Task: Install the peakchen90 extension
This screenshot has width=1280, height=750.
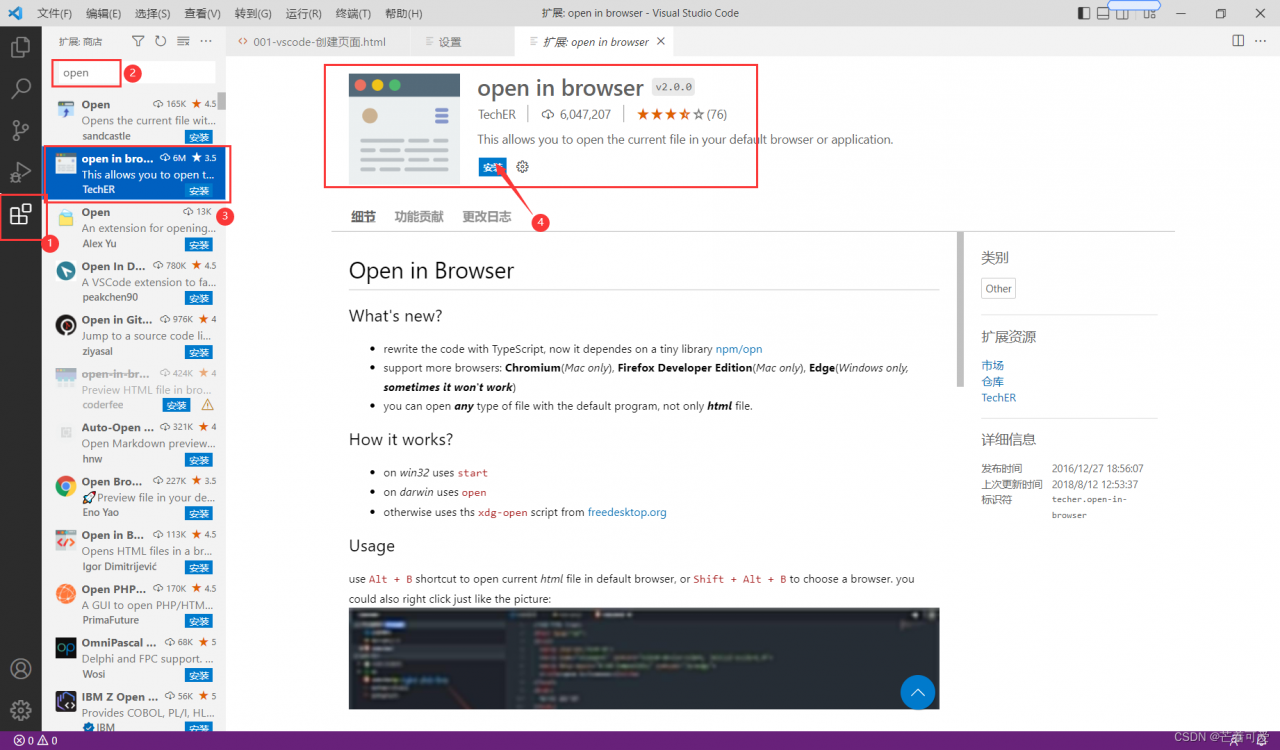Action: coord(198,298)
